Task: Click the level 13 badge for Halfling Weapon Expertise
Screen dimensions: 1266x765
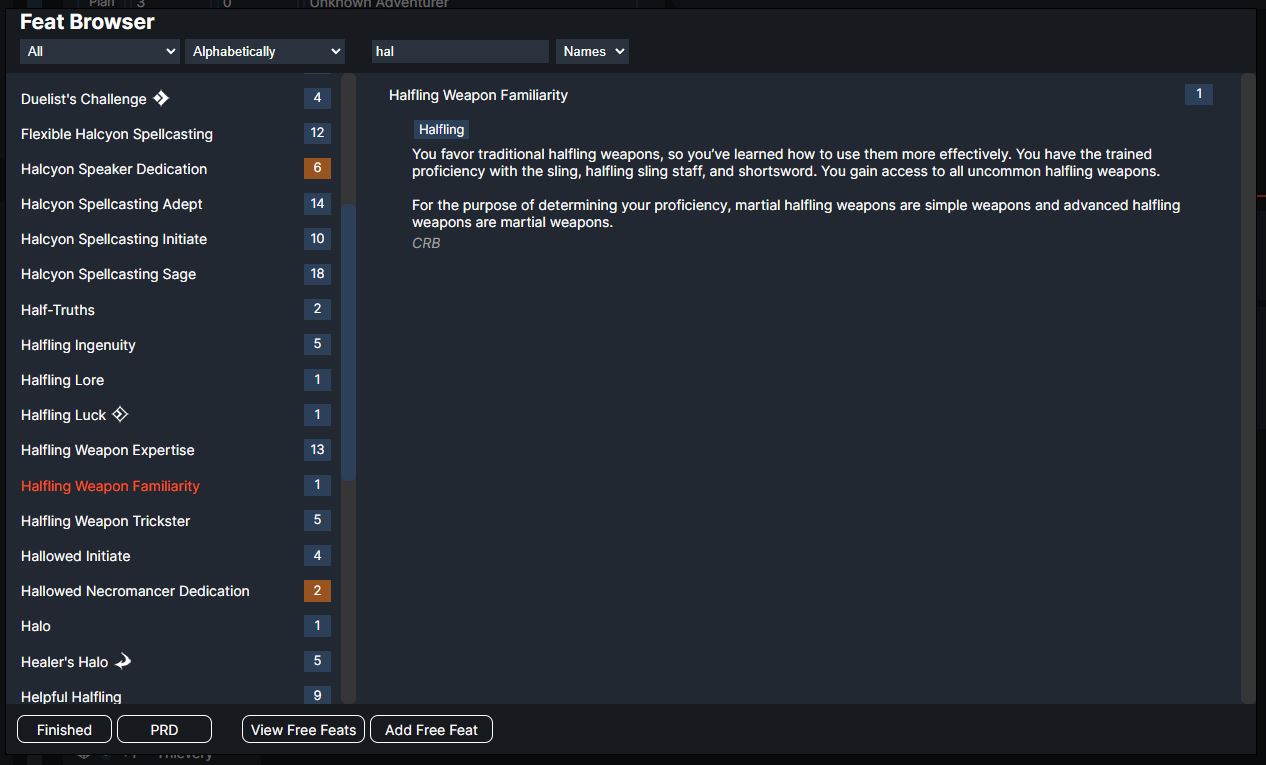Action: pos(317,449)
